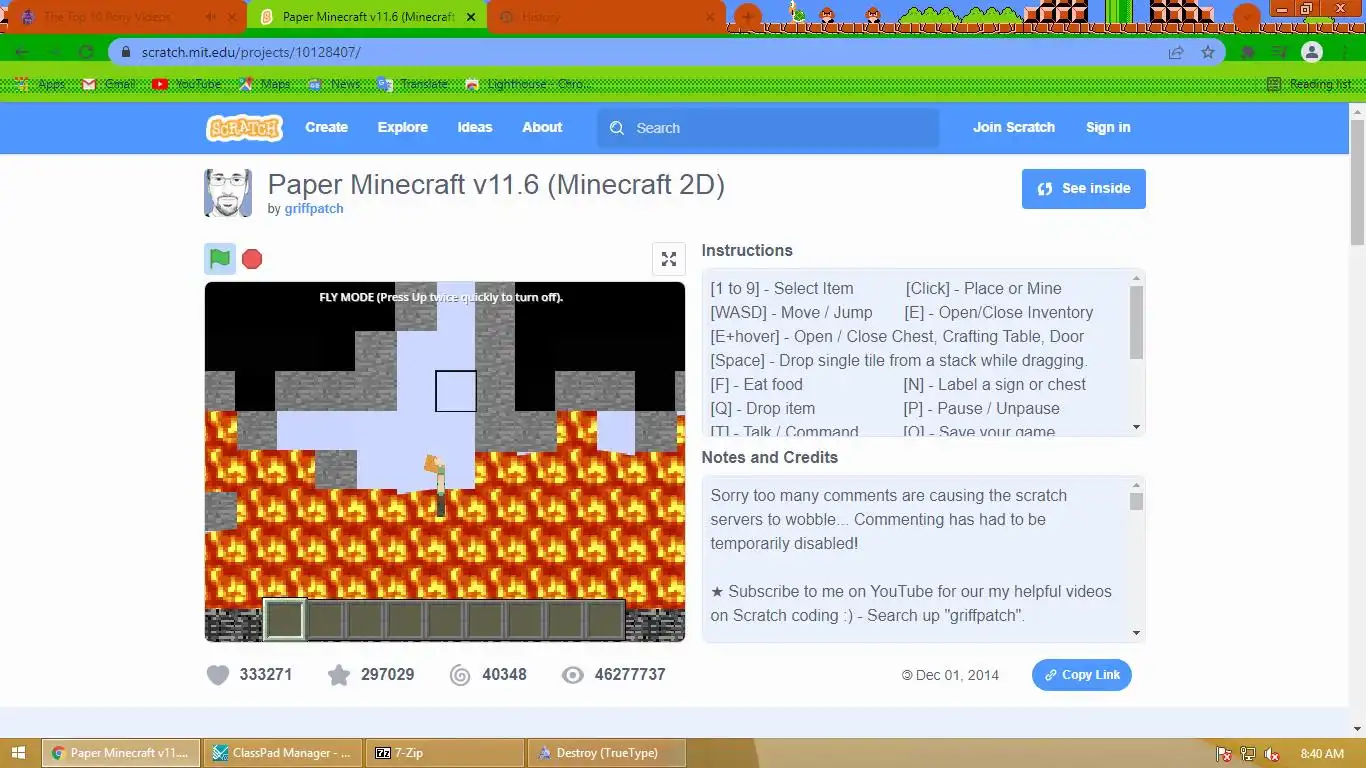
Task: Click the player character in game
Action: tap(437, 485)
